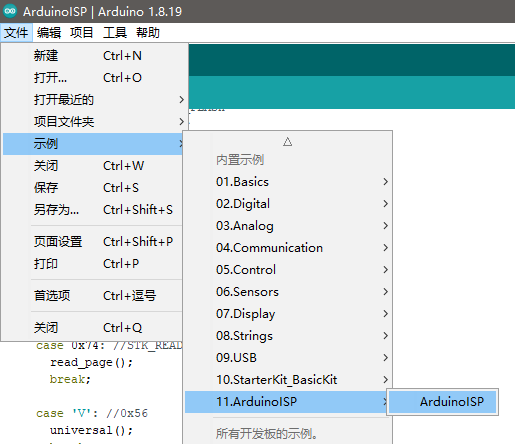Expand 03.Analog examples
The image size is (515, 444).
288,226
